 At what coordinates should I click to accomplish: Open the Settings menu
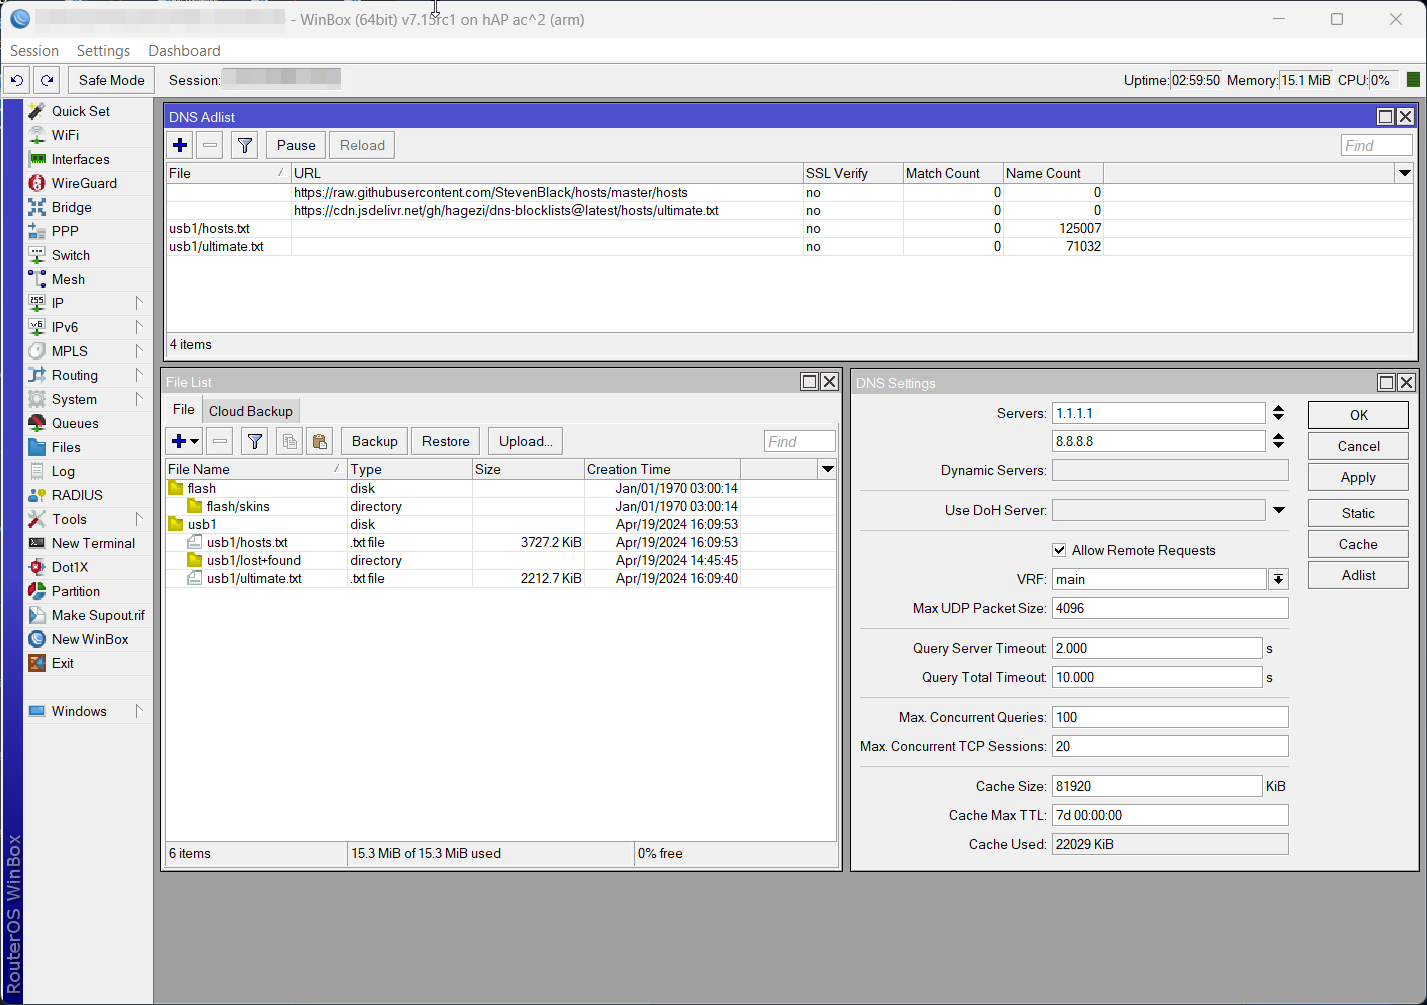click(103, 51)
